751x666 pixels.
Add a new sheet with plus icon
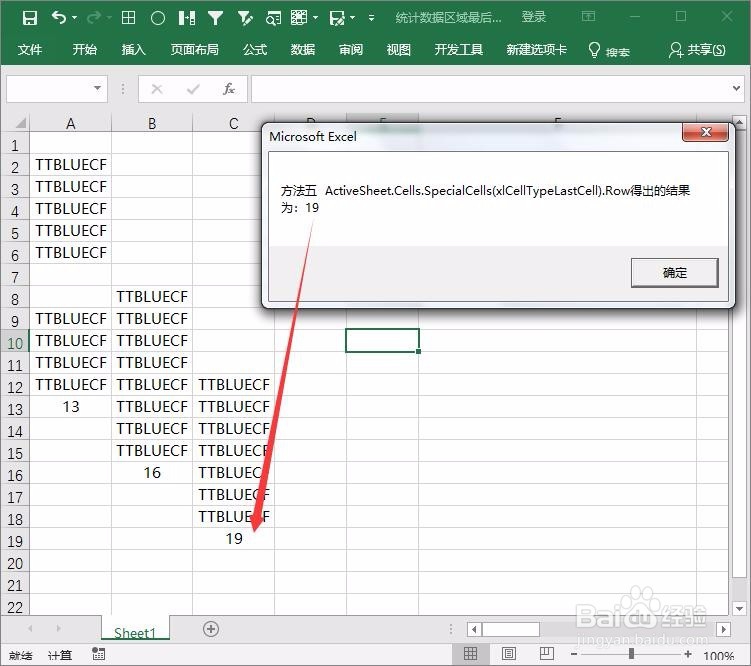tap(211, 629)
